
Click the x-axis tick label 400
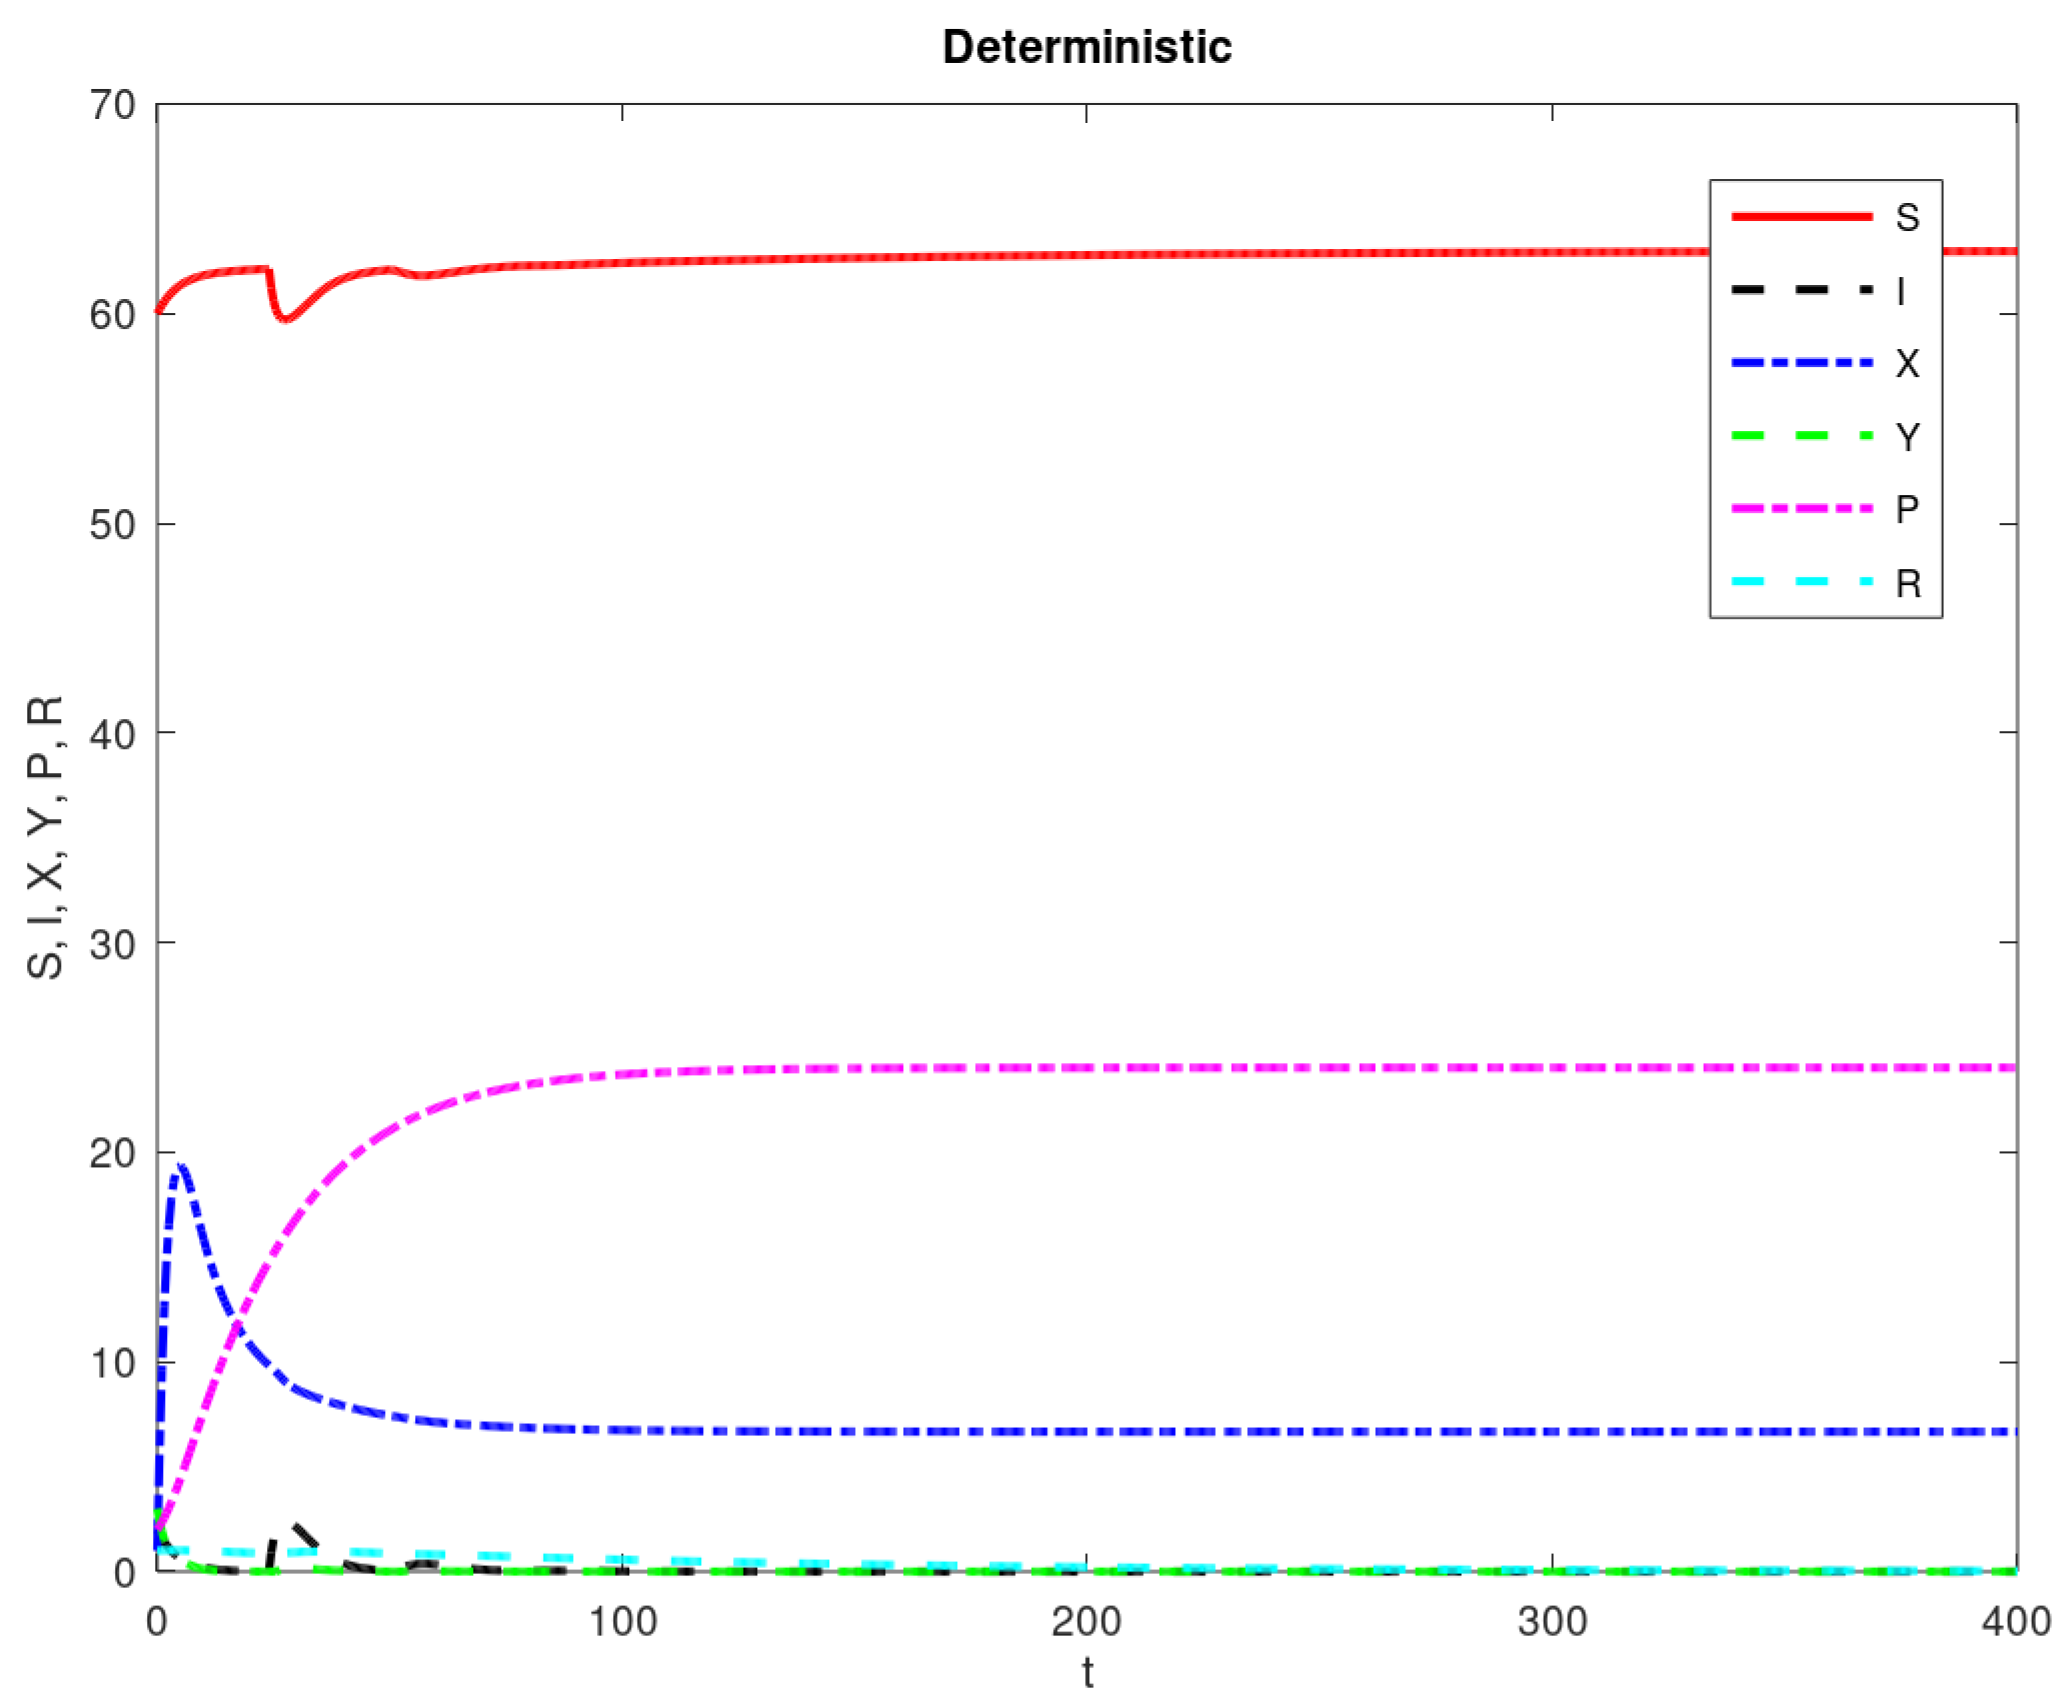2016,1622
